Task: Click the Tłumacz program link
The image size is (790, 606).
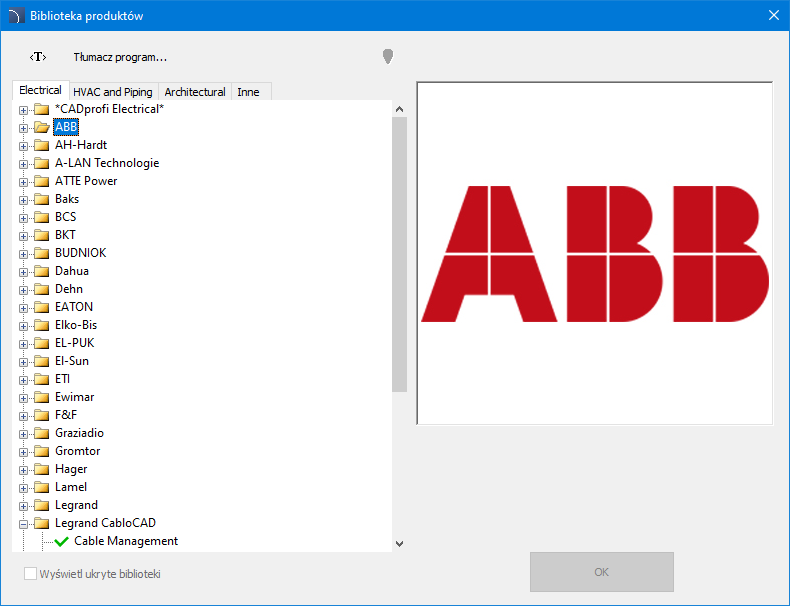Action: coord(120,57)
